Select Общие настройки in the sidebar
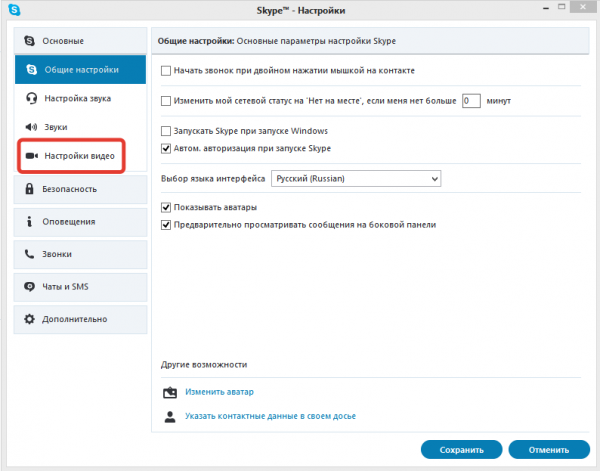Image resolution: width=600 pixels, height=471 pixels. click(80, 69)
